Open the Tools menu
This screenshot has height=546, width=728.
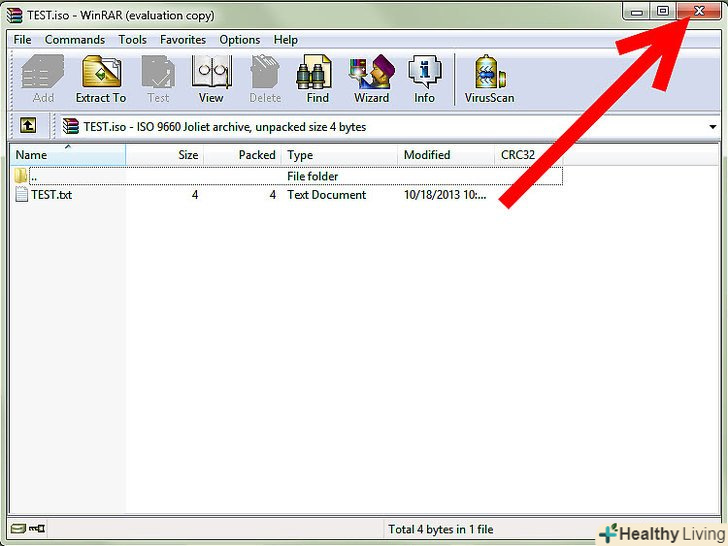[132, 40]
